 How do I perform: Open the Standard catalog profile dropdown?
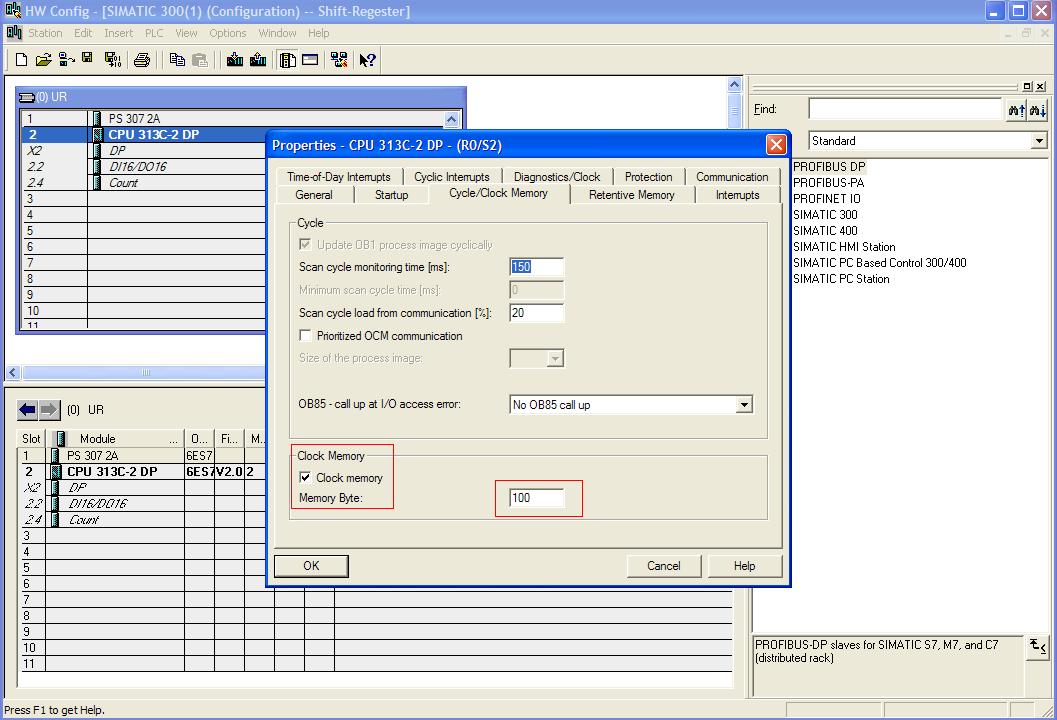pyautogui.click(x=1039, y=141)
